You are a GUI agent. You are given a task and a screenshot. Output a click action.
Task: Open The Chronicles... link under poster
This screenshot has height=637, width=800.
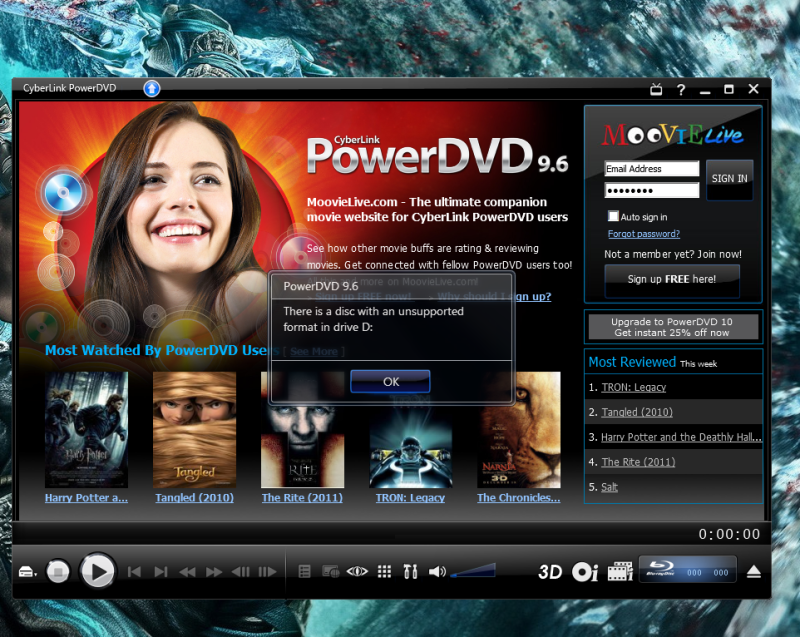click(x=518, y=498)
